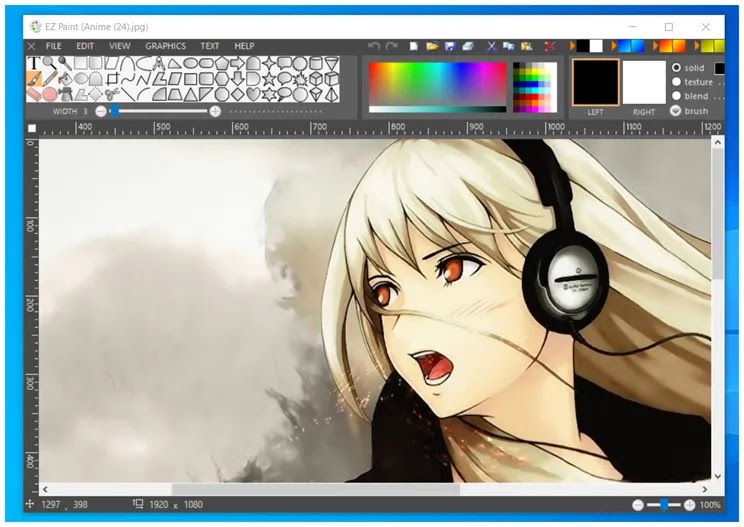Open the HELP menu
Image resolution: width=744 pixels, height=527 pixels.
(244, 46)
